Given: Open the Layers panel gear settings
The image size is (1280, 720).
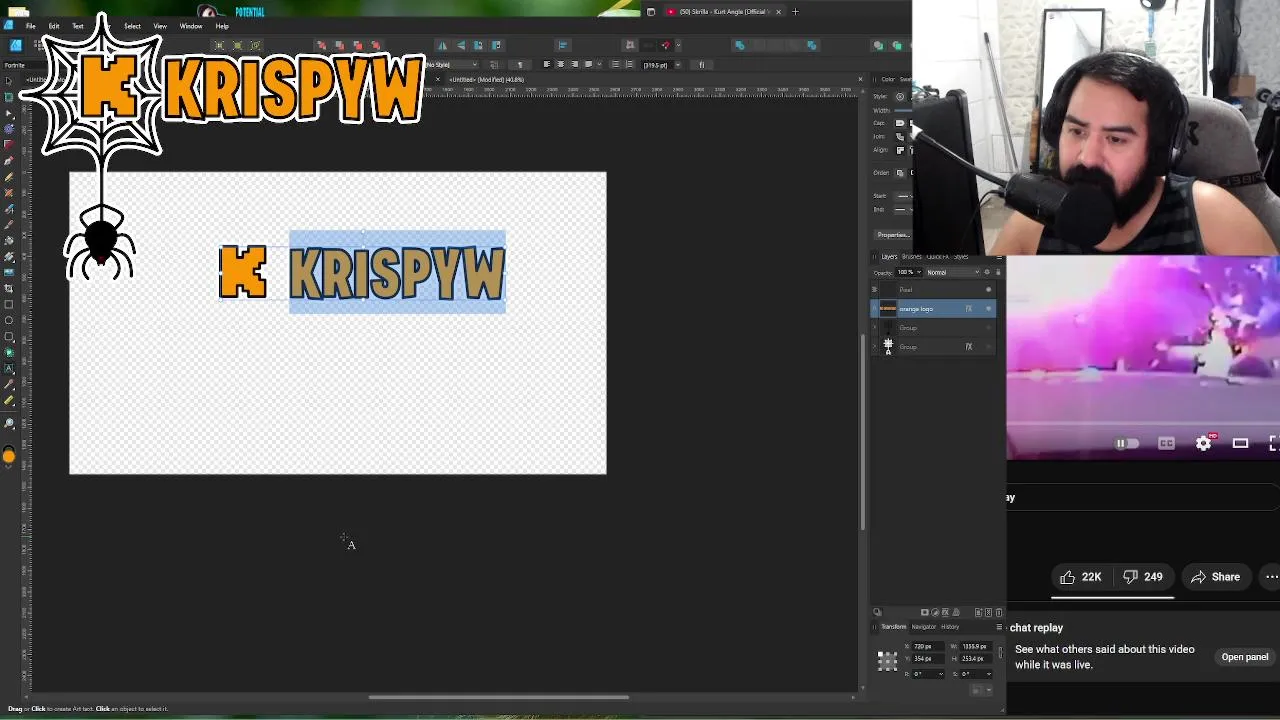Looking at the screenshot, I should pos(987,272).
